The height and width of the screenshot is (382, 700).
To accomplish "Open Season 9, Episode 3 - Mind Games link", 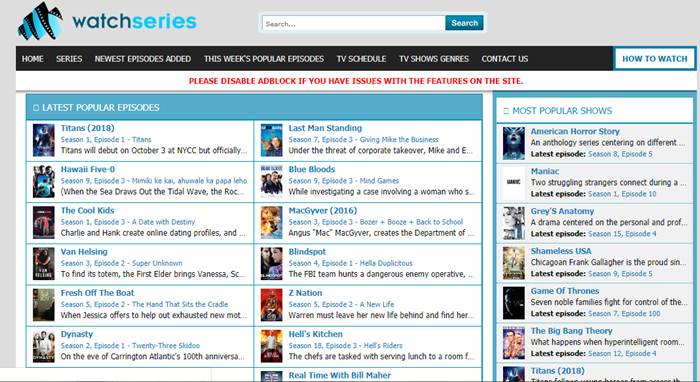I will click(344, 181).
